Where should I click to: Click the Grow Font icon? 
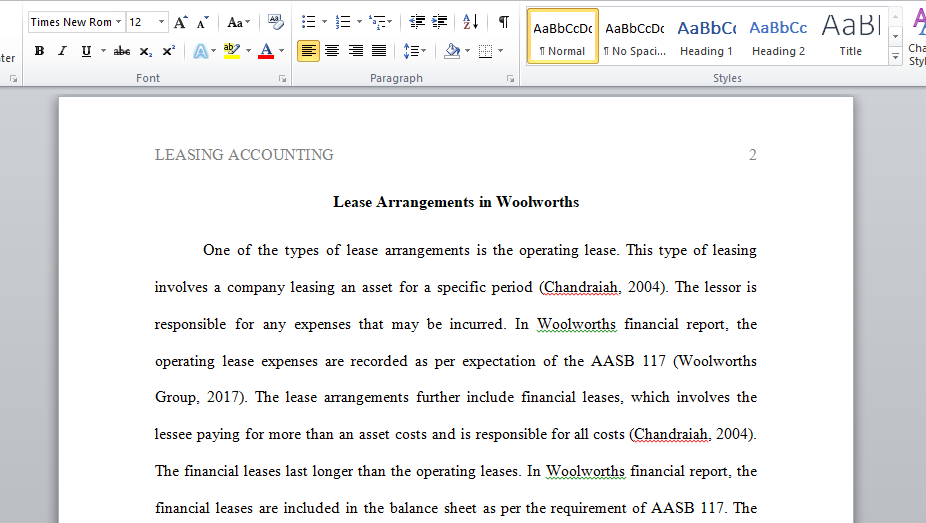click(x=180, y=22)
